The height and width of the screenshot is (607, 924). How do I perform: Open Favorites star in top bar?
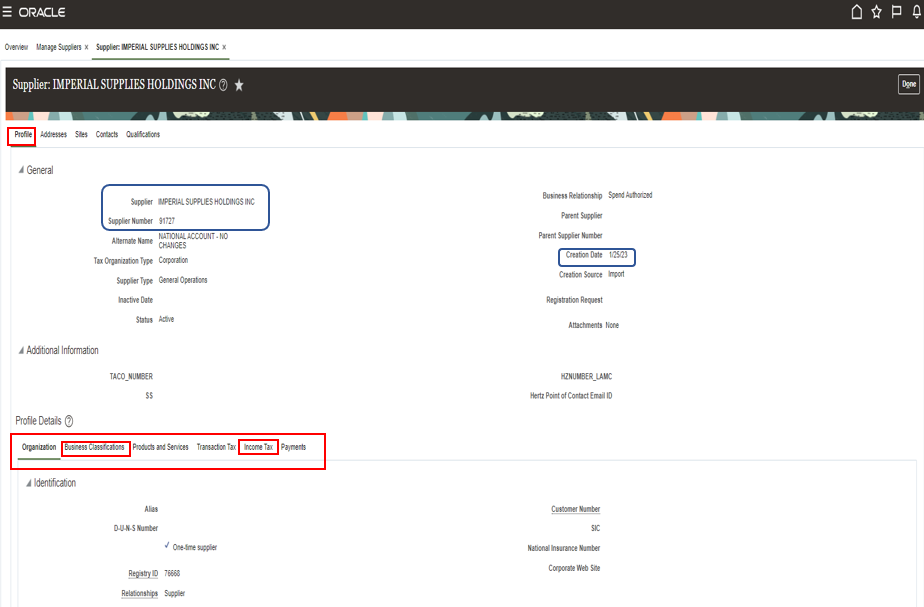[877, 12]
